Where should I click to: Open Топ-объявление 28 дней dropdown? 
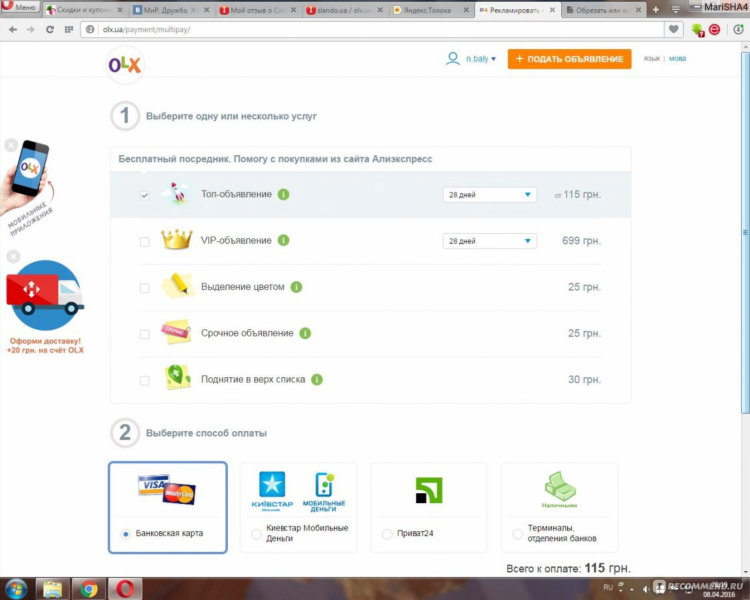[490, 195]
